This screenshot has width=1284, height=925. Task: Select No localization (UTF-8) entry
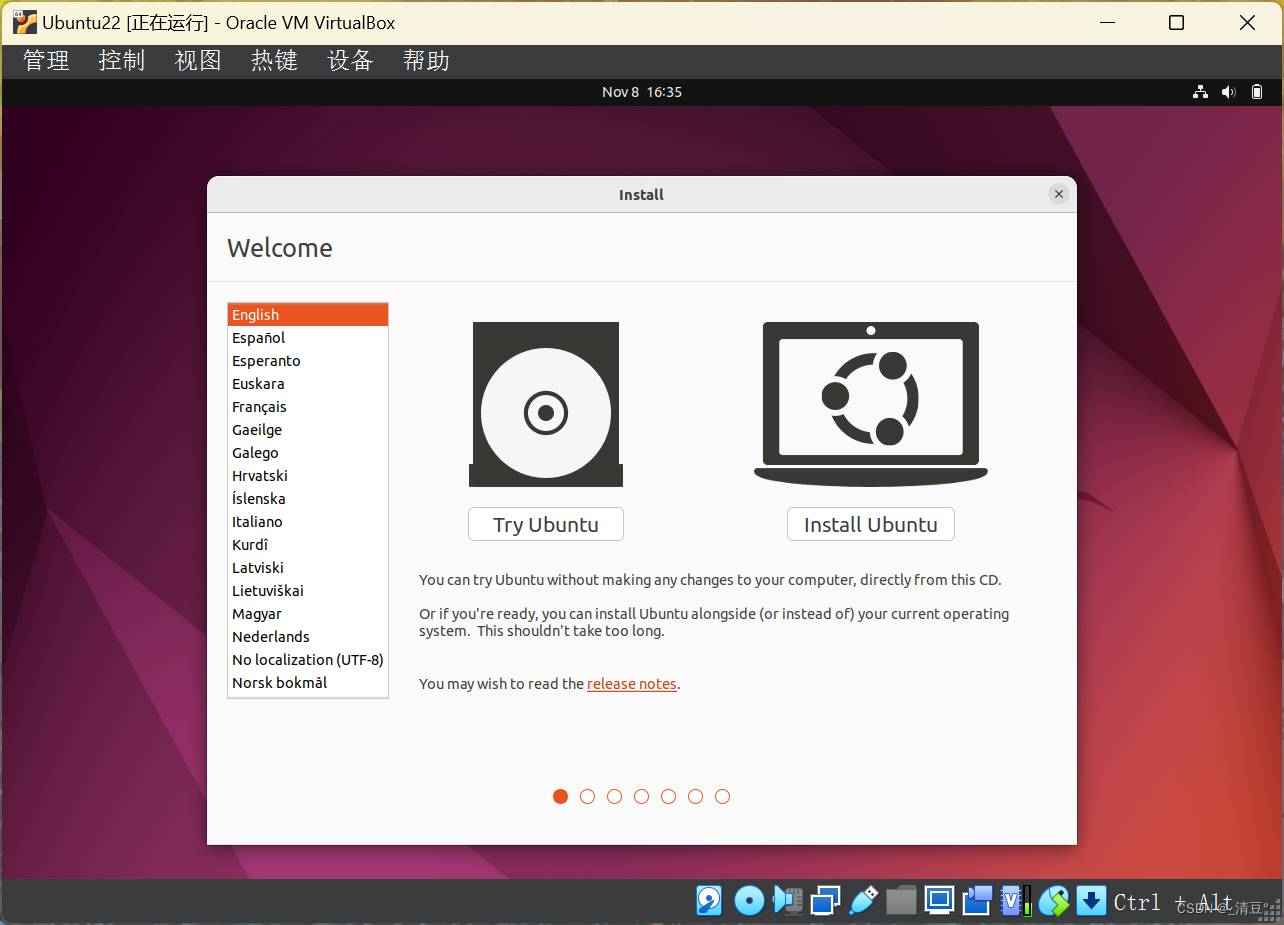pyautogui.click(x=308, y=660)
